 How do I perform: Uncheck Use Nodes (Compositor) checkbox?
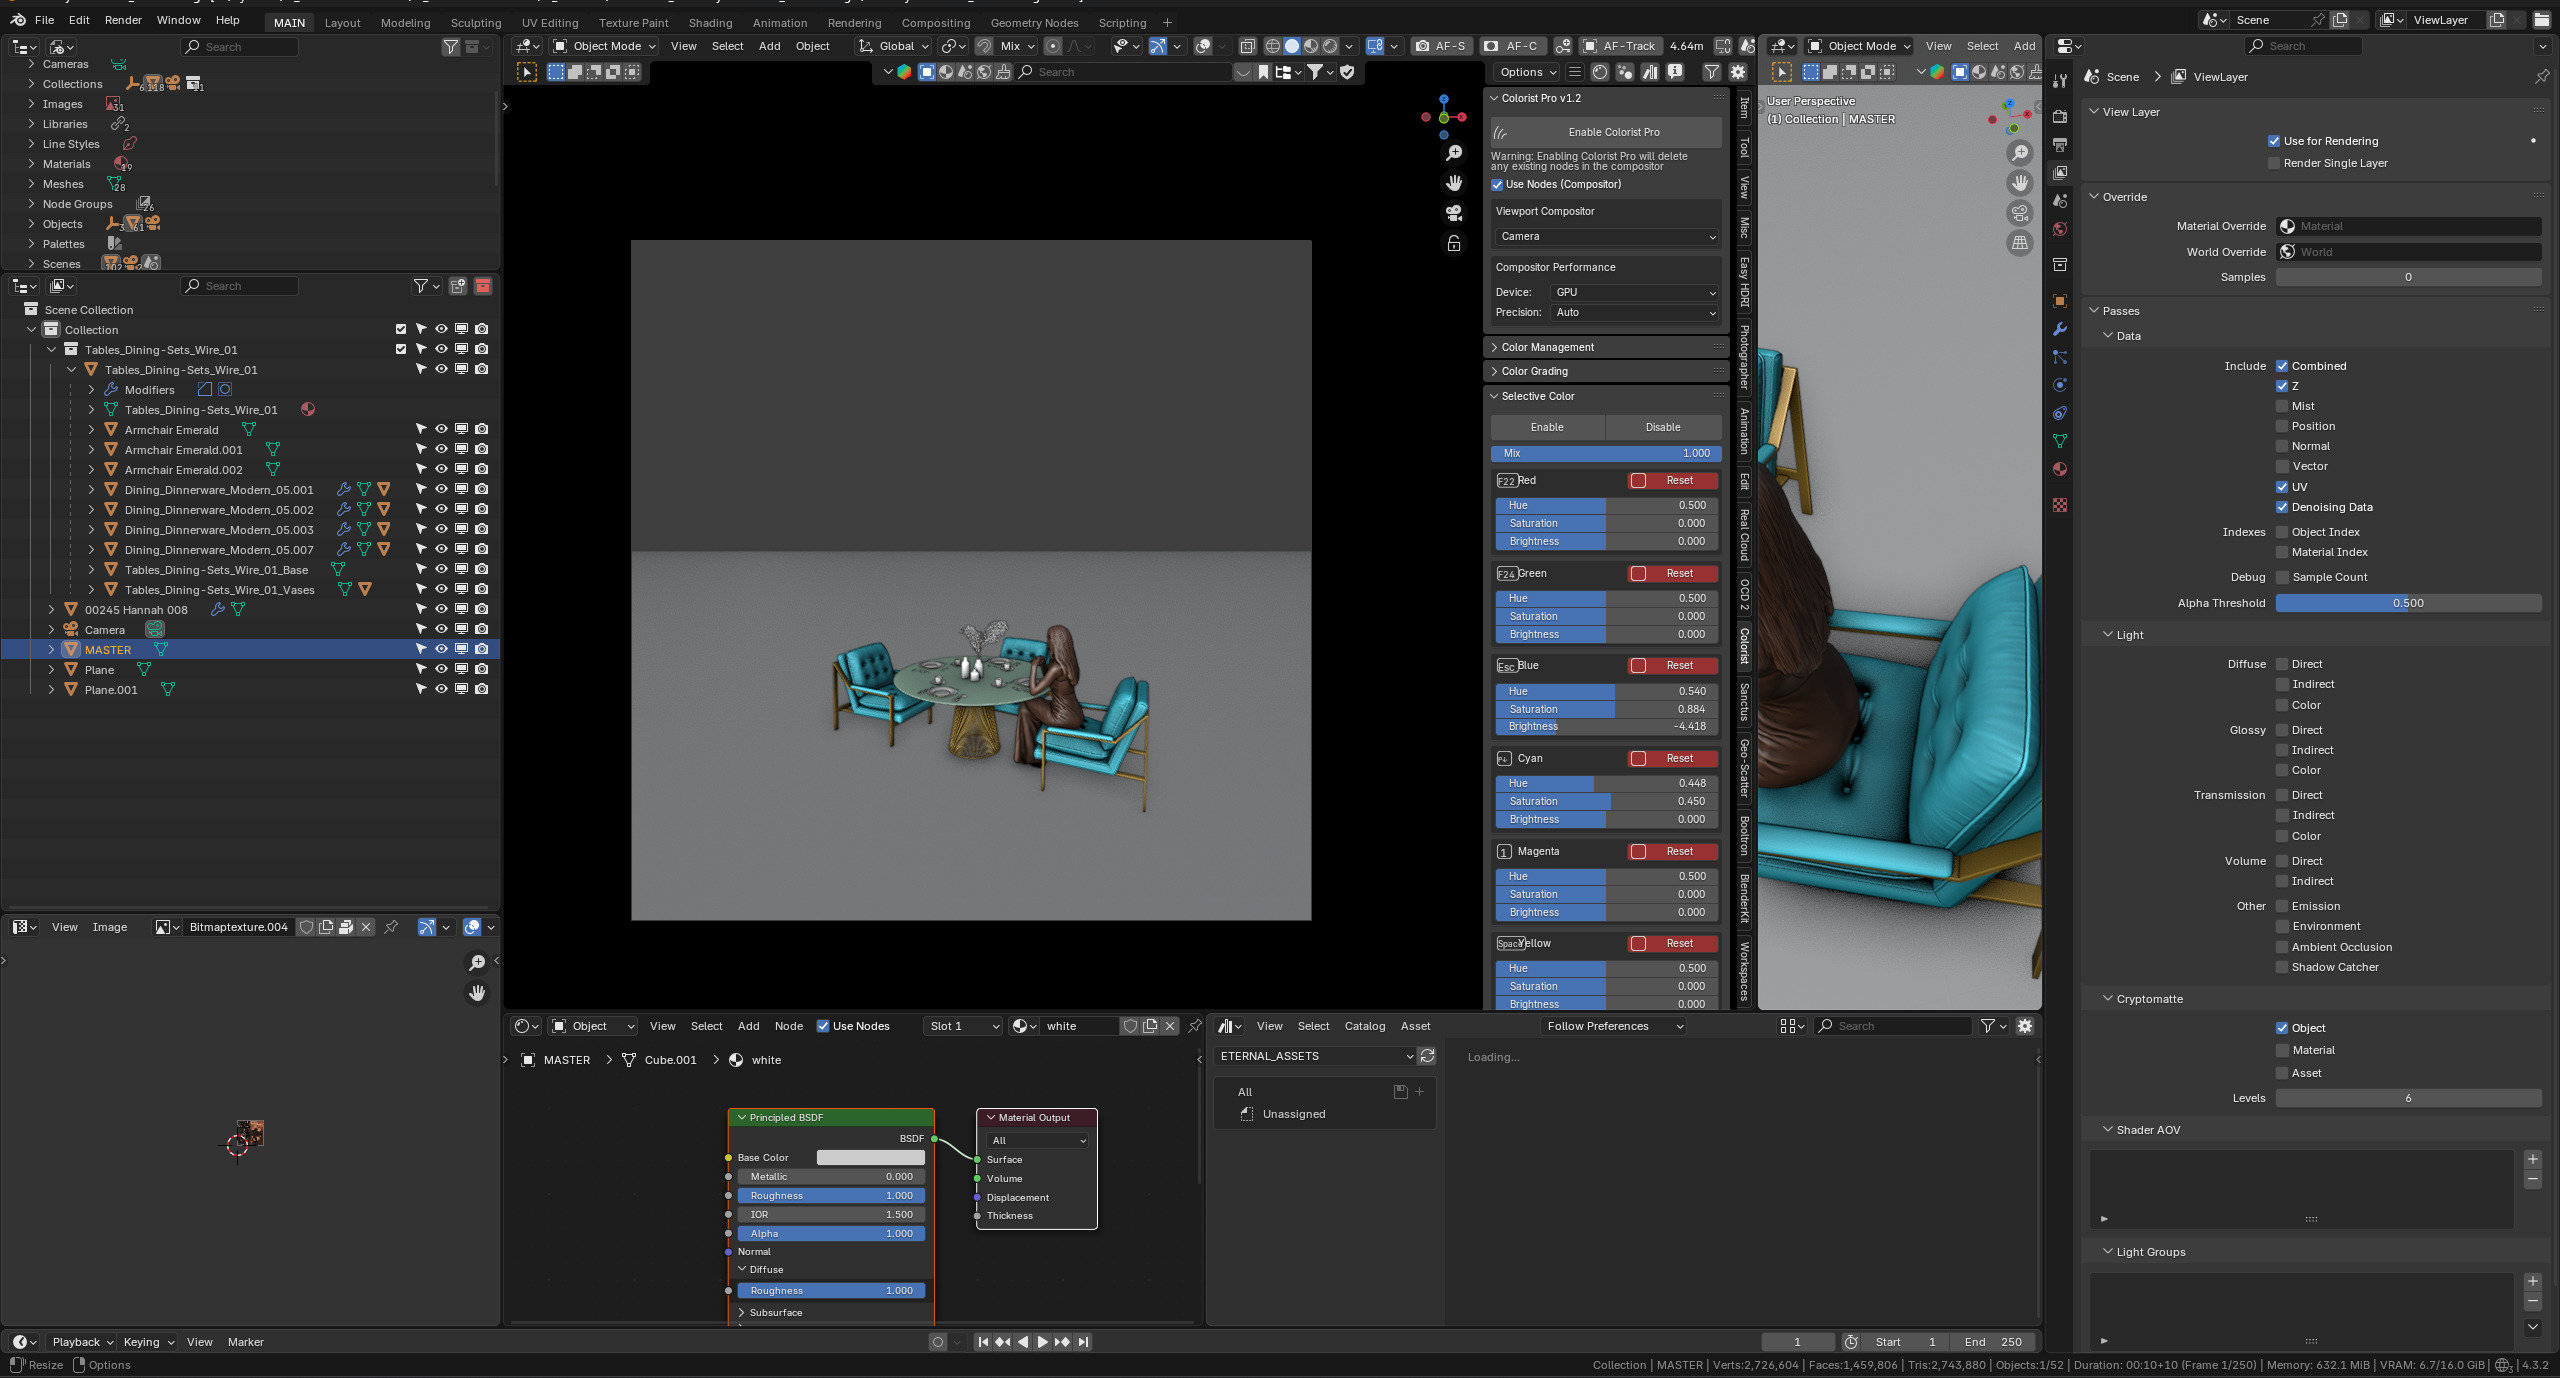click(x=1497, y=184)
